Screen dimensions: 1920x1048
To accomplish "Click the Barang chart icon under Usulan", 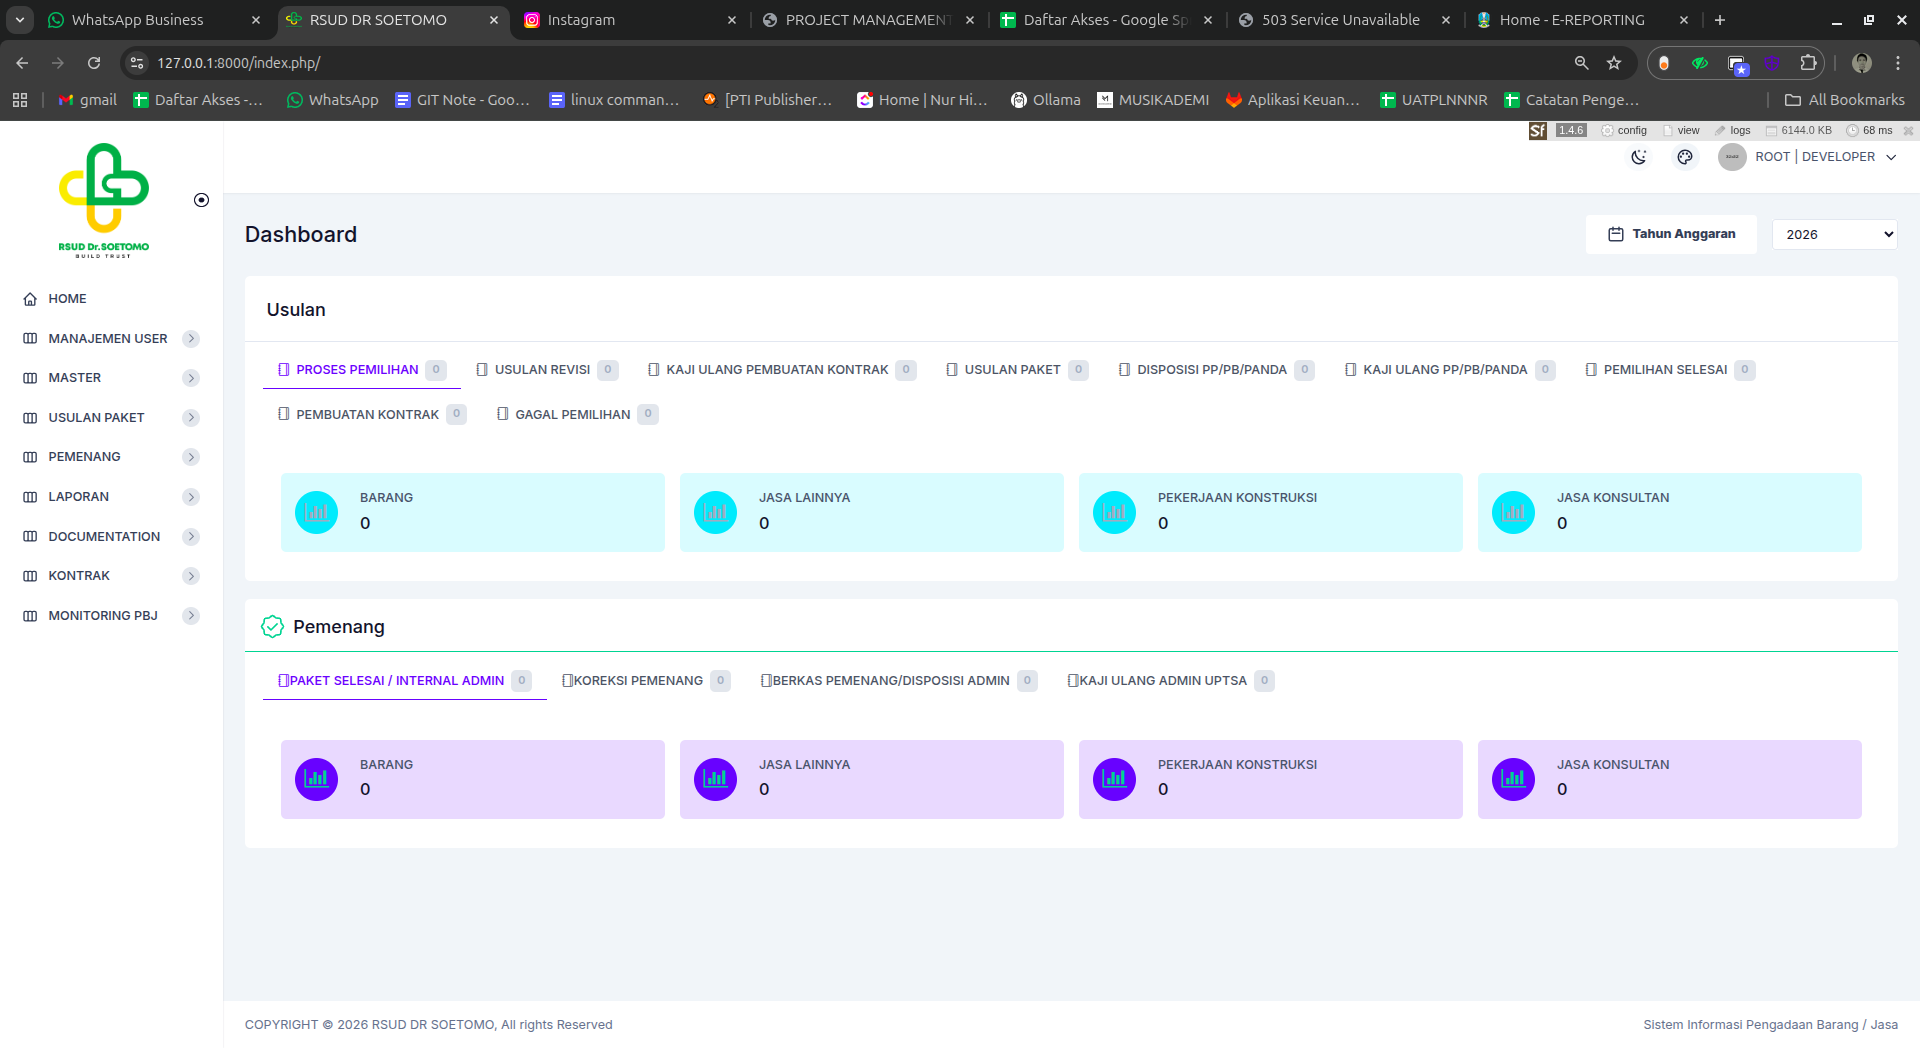I will tap(316, 513).
